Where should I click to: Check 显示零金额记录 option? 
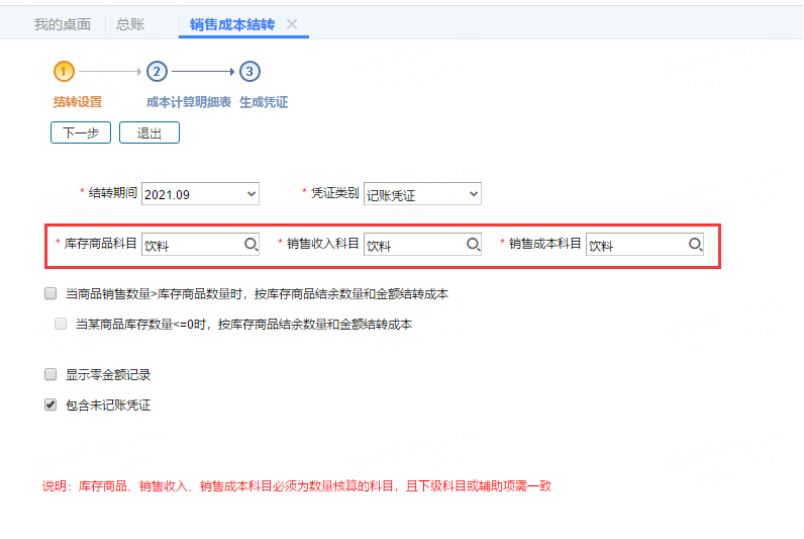pyautogui.click(x=50, y=374)
